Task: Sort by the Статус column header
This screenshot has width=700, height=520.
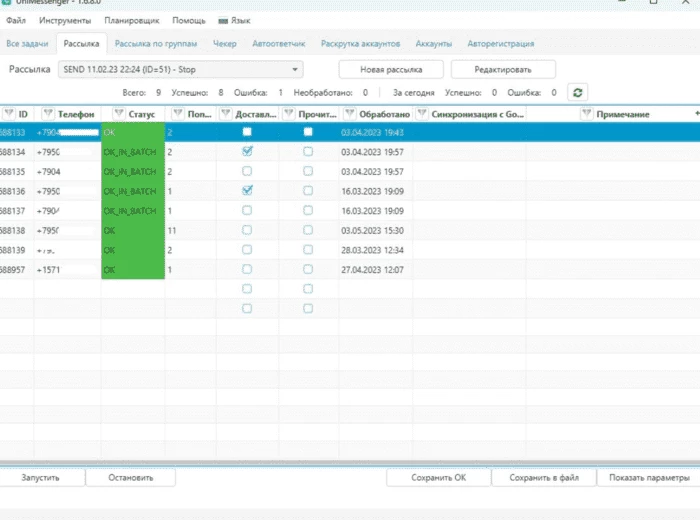Action: coord(142,114)
